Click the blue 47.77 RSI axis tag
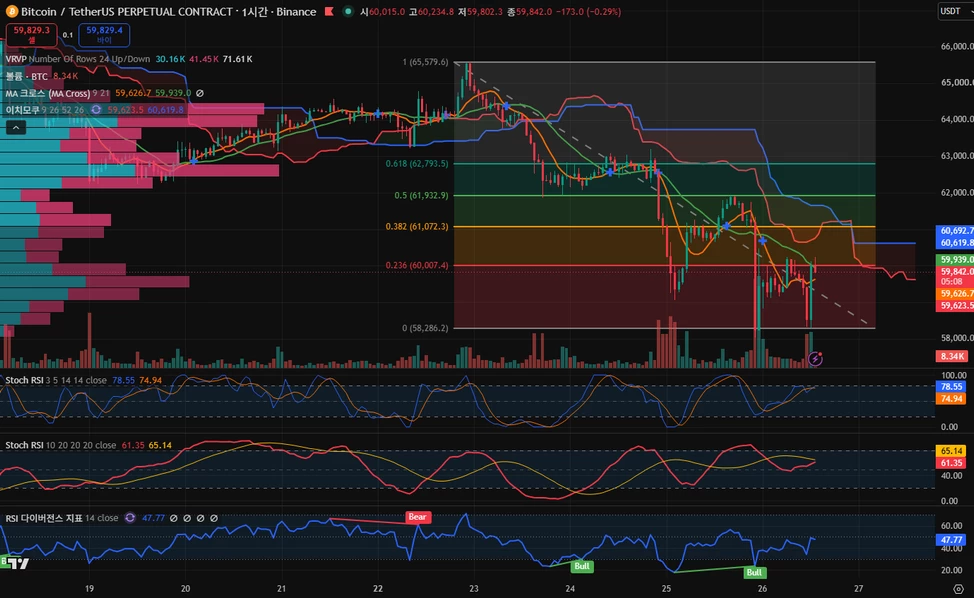Viewport: 974px width, 598px height. [x=951, y=540]
